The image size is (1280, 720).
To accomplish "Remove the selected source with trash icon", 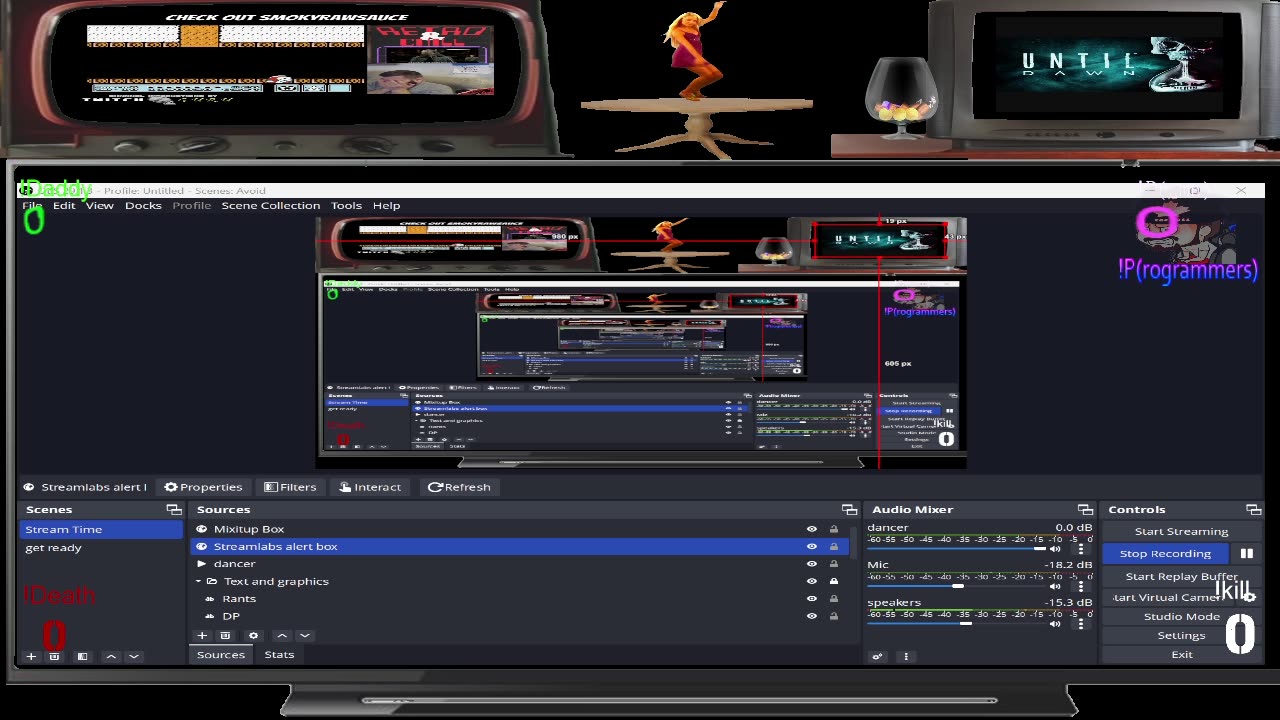I will click(225, 635).
